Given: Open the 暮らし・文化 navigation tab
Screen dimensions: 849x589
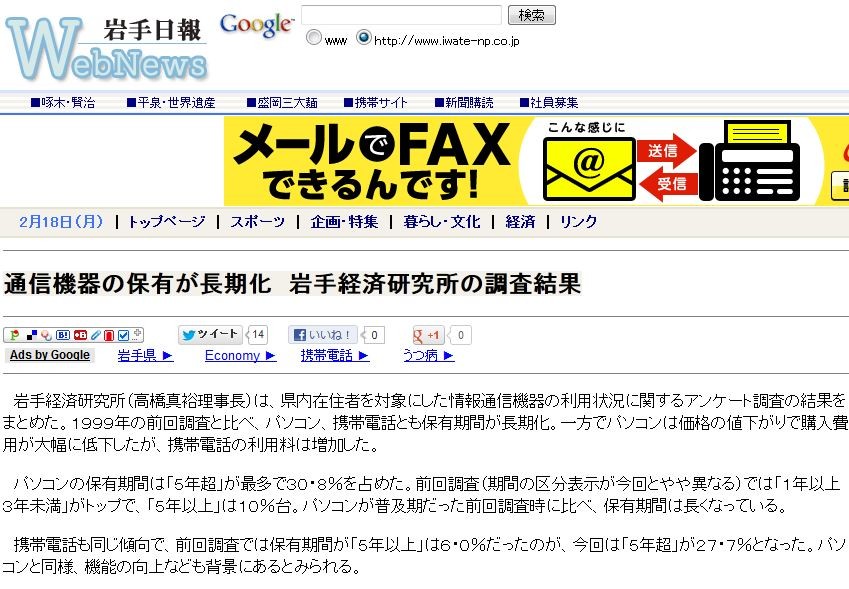Looking at the screenshot, I should pos(441,221).
